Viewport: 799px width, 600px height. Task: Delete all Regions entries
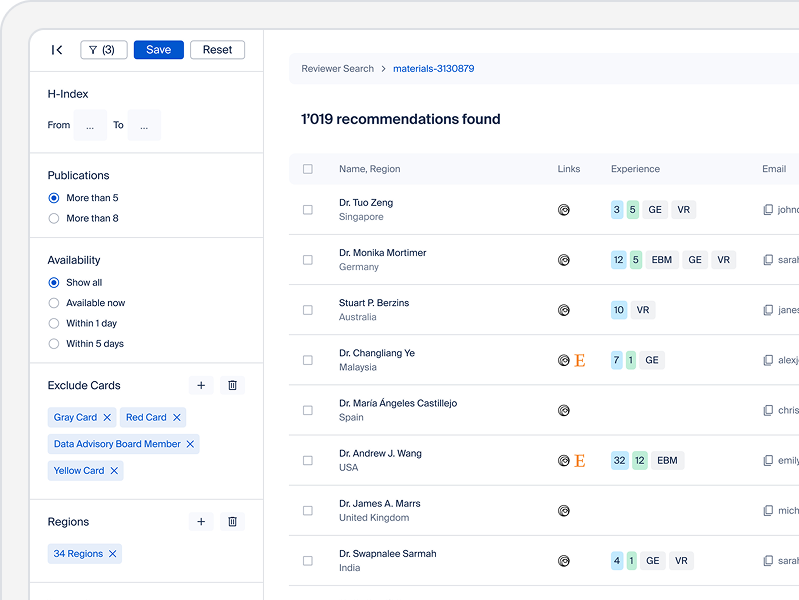pyautogui.click(x=232, y=521)
